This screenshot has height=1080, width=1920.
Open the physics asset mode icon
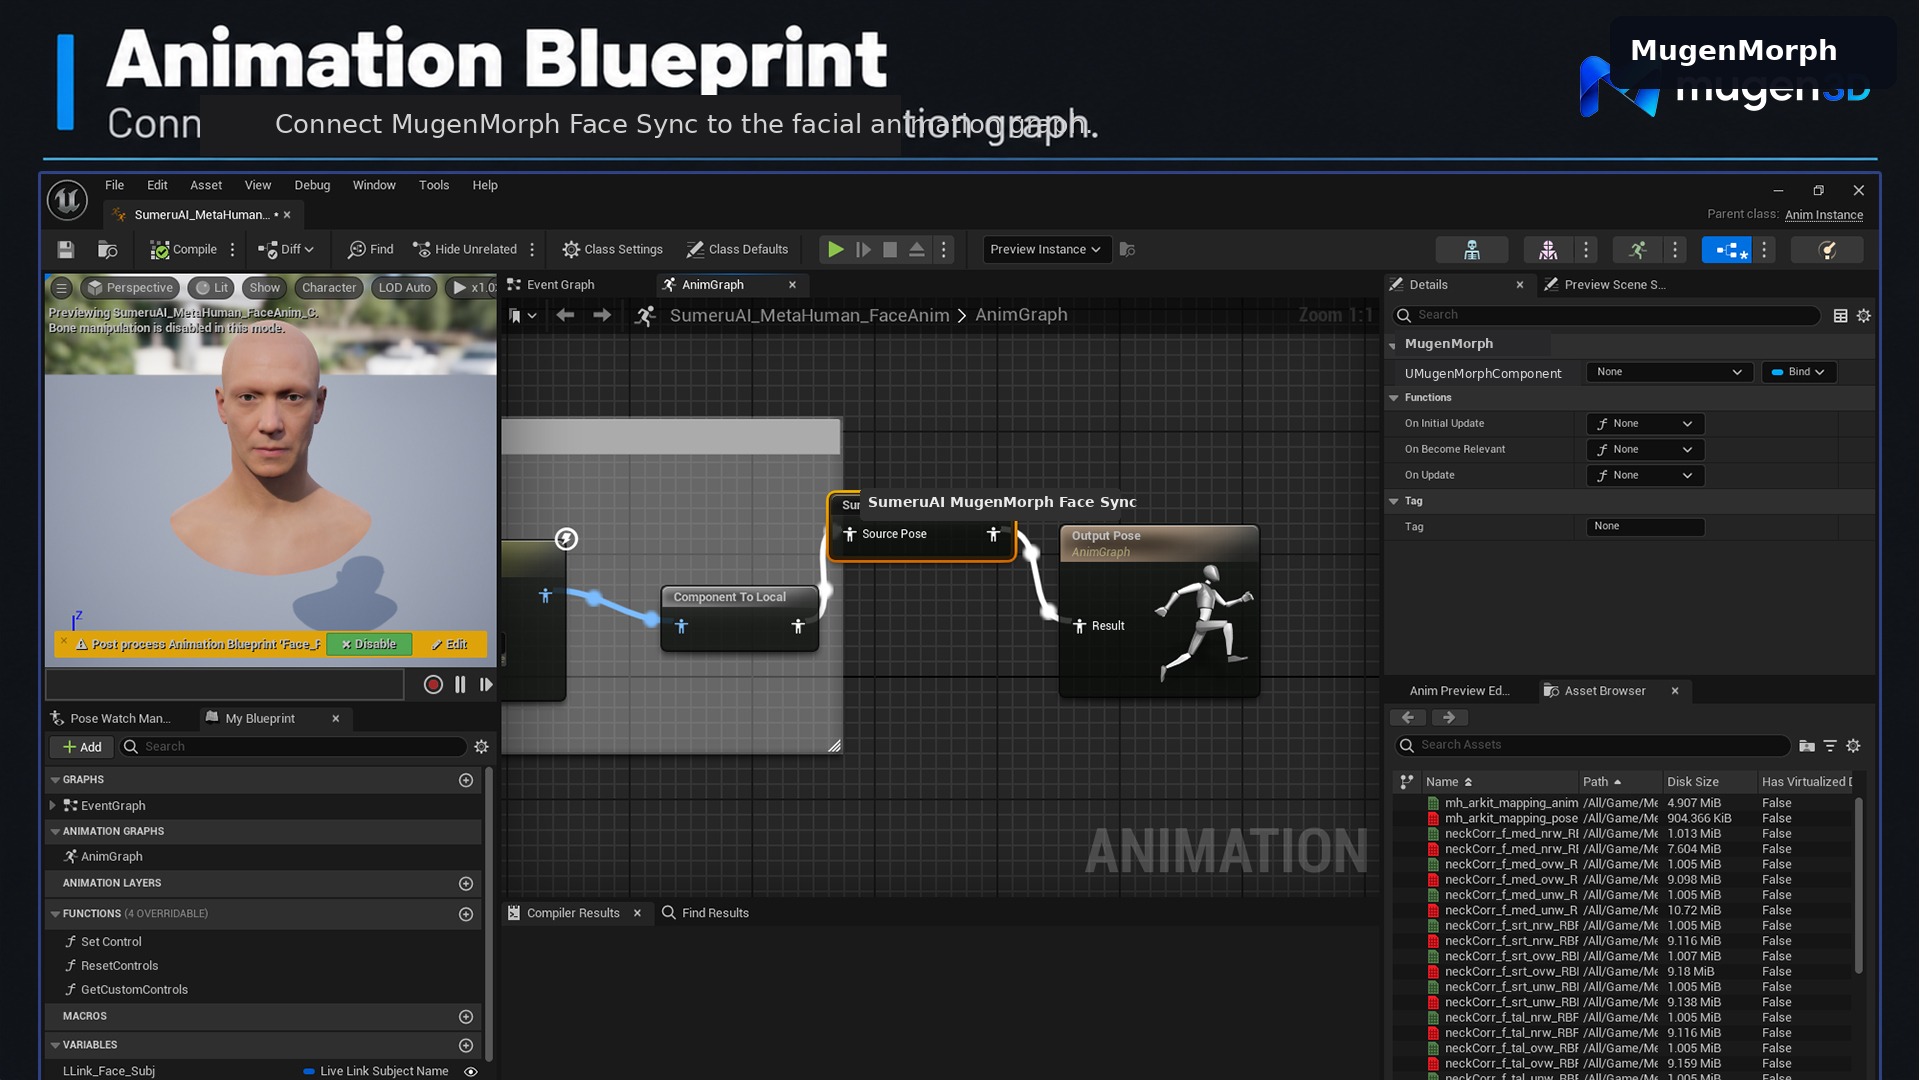[1827, 250]
